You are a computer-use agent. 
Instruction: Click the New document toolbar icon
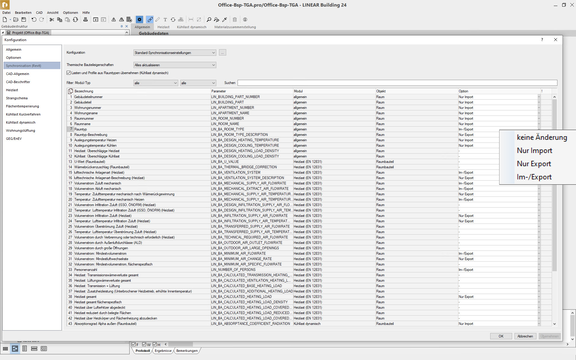tap(5, 19)
